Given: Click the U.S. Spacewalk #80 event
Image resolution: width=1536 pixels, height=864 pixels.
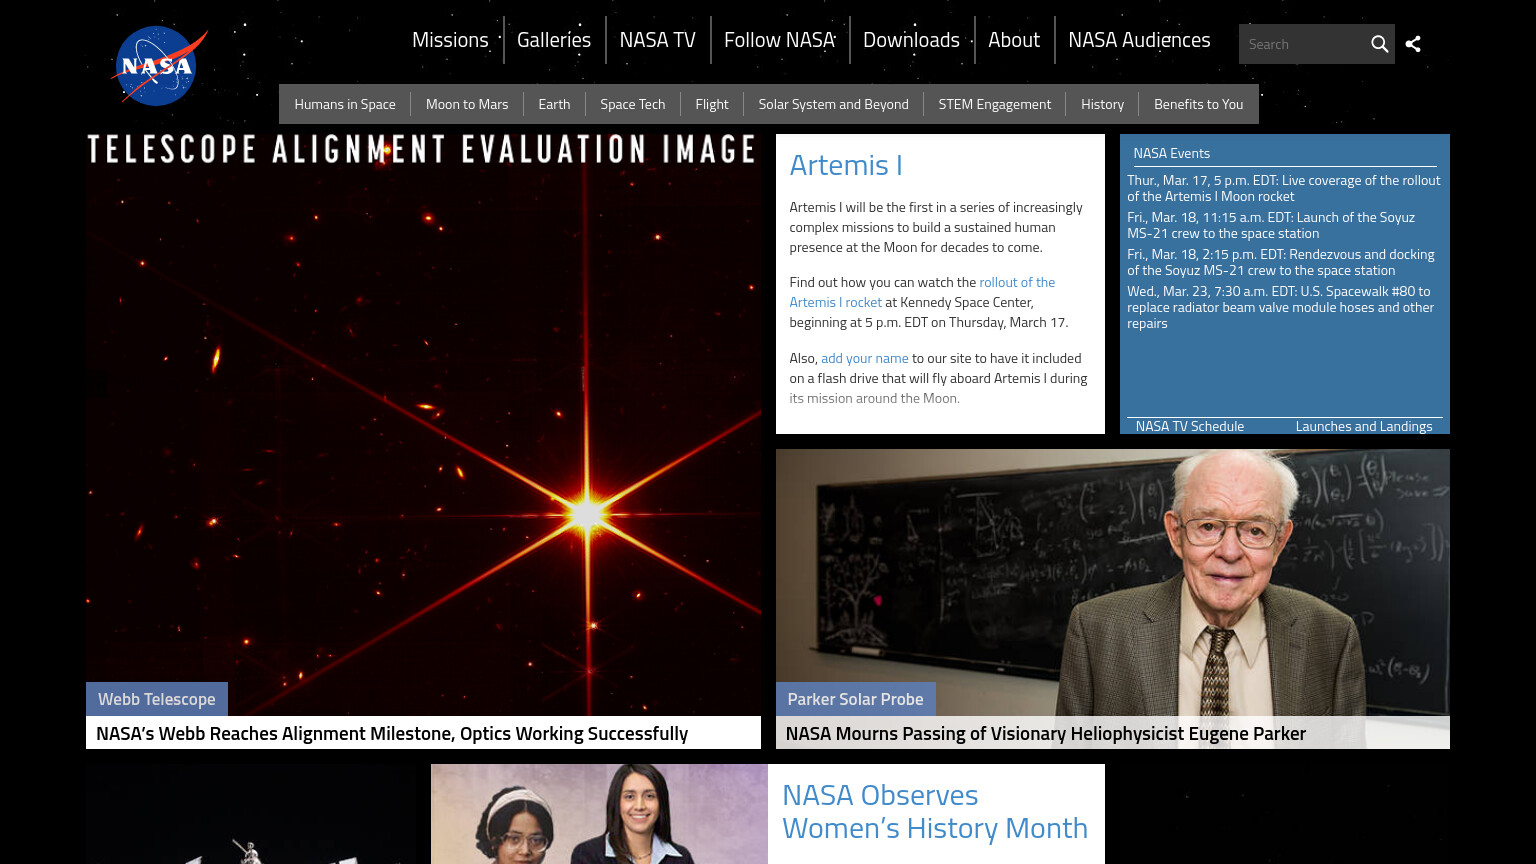Looking at the screenshot, I should click(x=1281, y=307).
